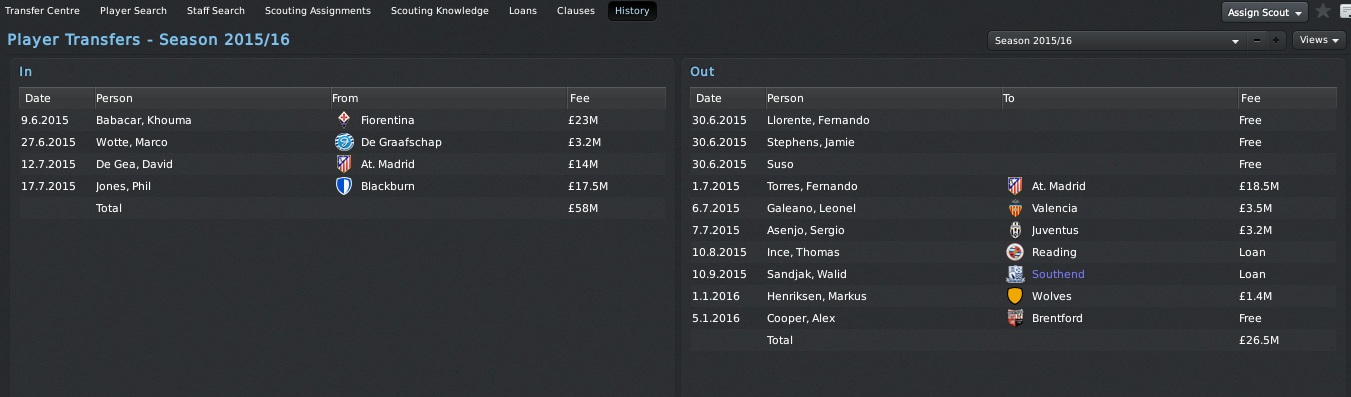
Task: Click the De Graafschap club badge
Action: coord(344,142)
